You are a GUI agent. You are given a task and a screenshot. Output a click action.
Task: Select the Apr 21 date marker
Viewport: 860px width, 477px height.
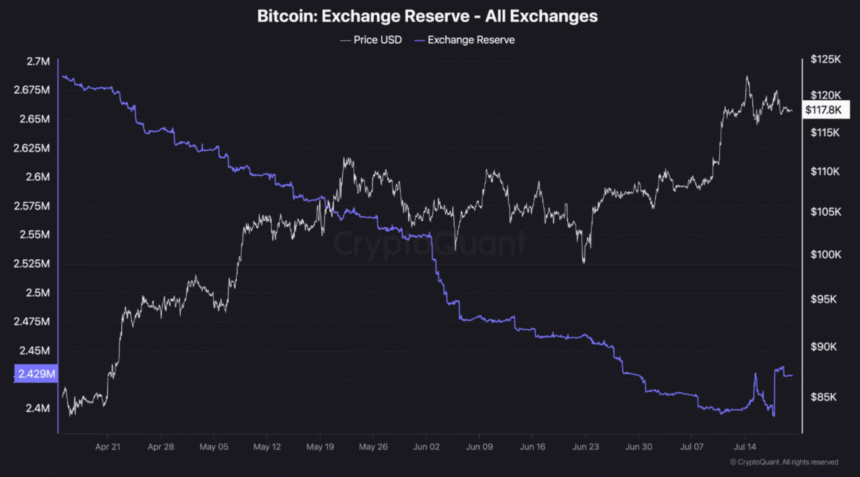click(108, 448)
